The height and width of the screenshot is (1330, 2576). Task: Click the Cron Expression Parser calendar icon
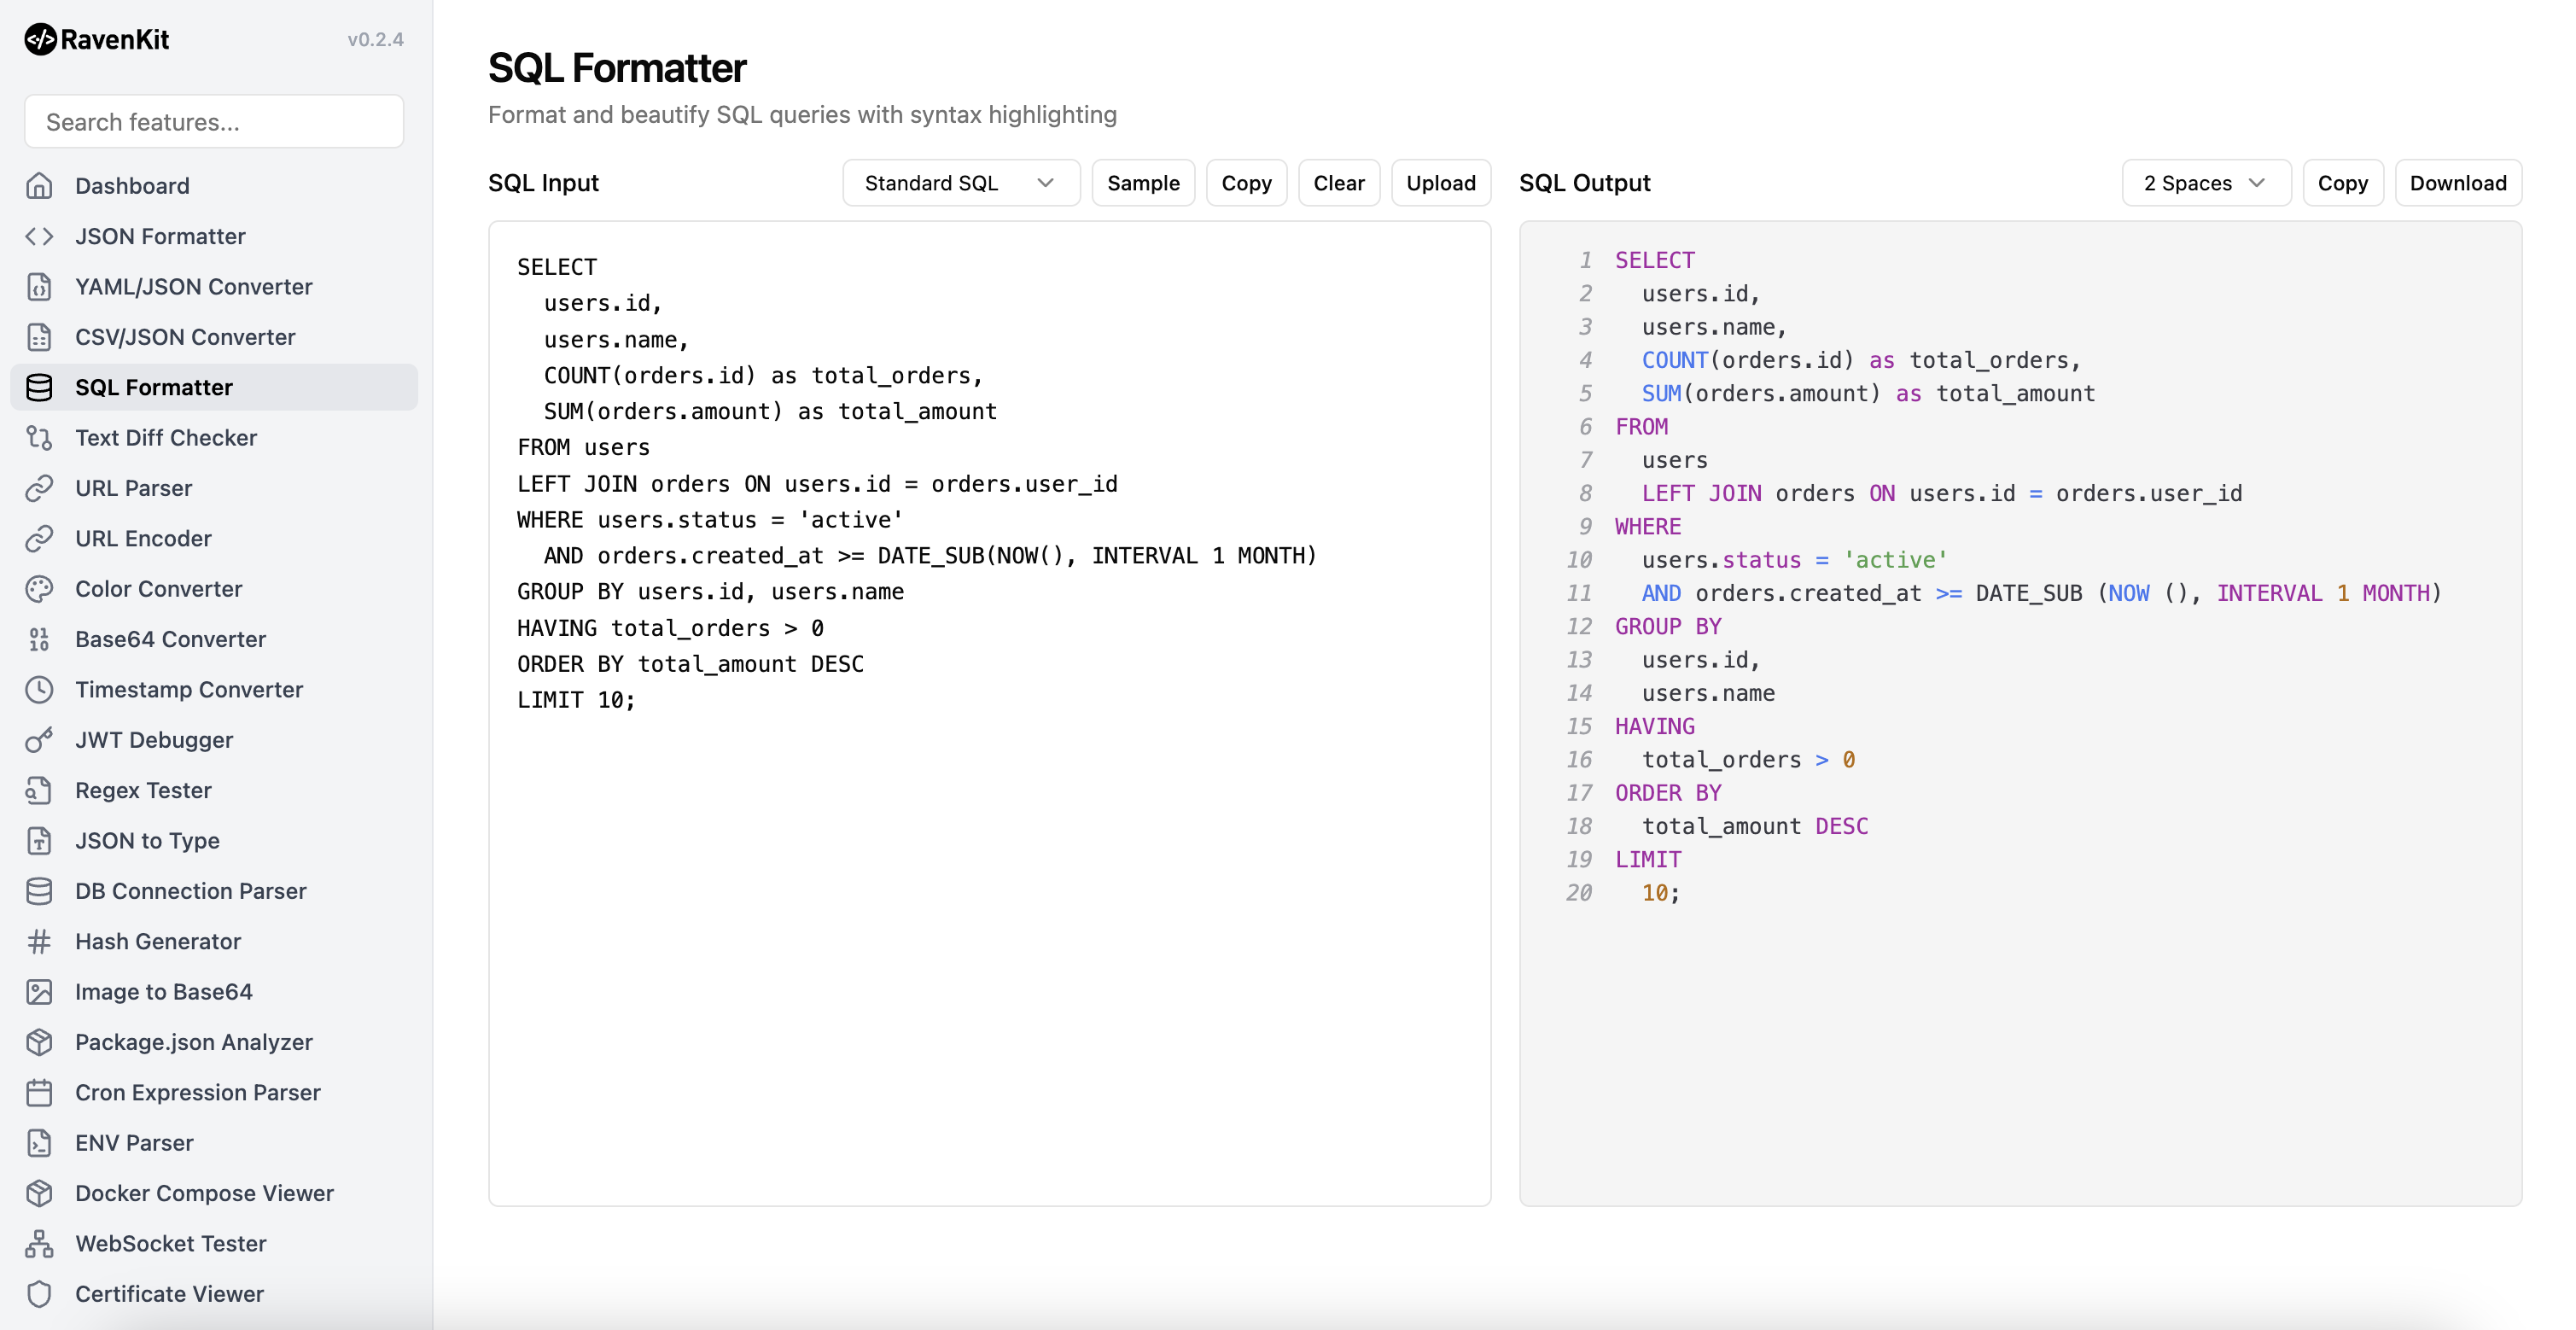(39, 1092)
